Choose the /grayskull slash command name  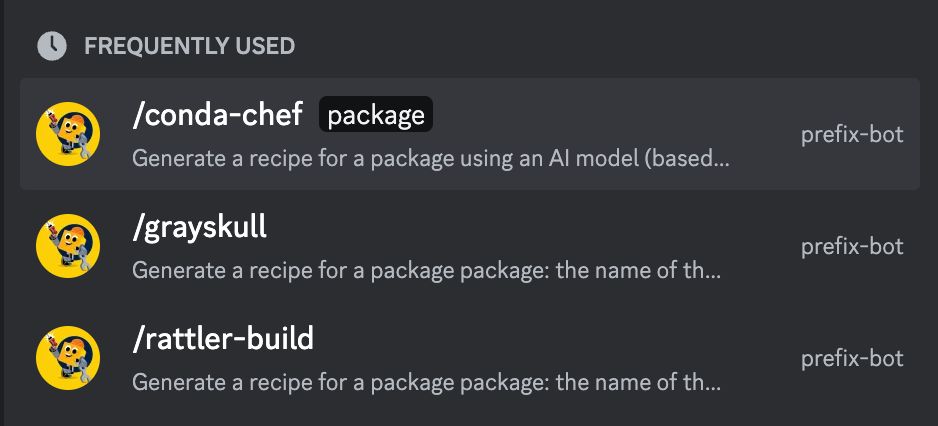pos(200,228)
